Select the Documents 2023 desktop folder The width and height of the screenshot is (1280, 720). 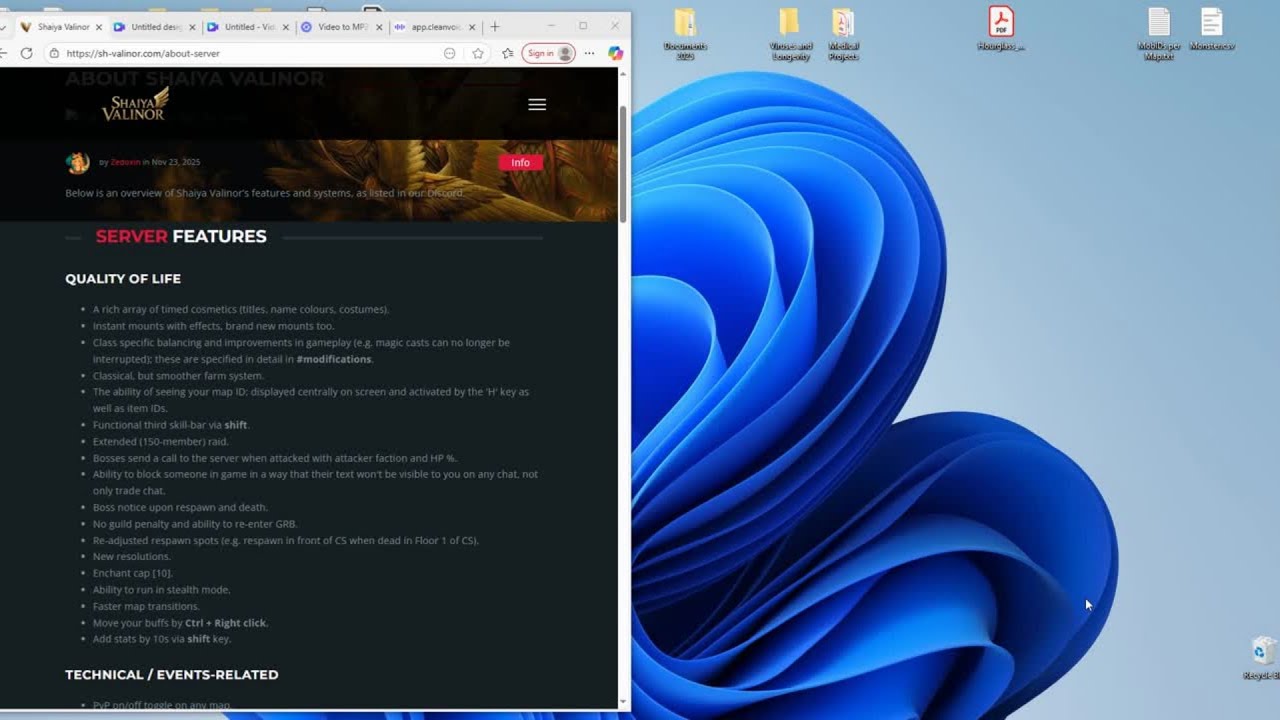click(x=685, y=35)
